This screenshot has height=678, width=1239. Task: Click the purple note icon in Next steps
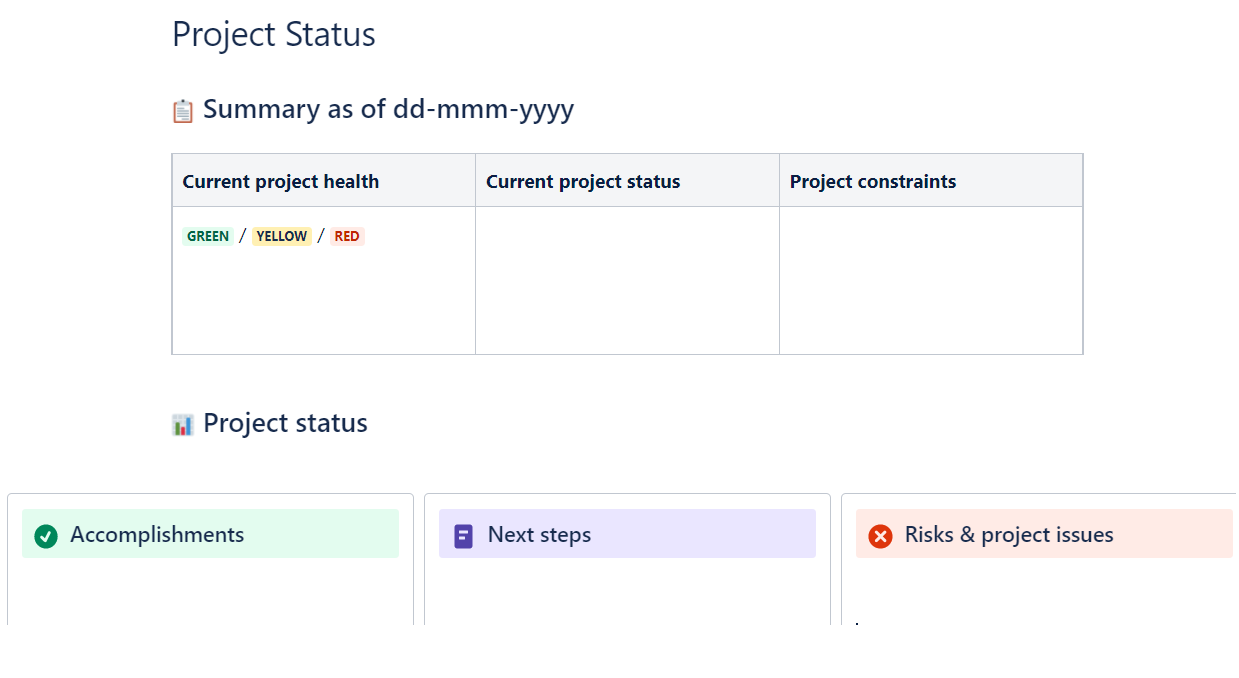[463, 536]
